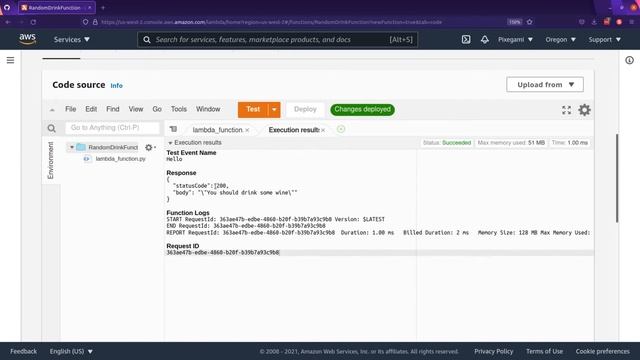Click the GitHub pinned tab icon
640x360 pixels.
pos(7,7)
